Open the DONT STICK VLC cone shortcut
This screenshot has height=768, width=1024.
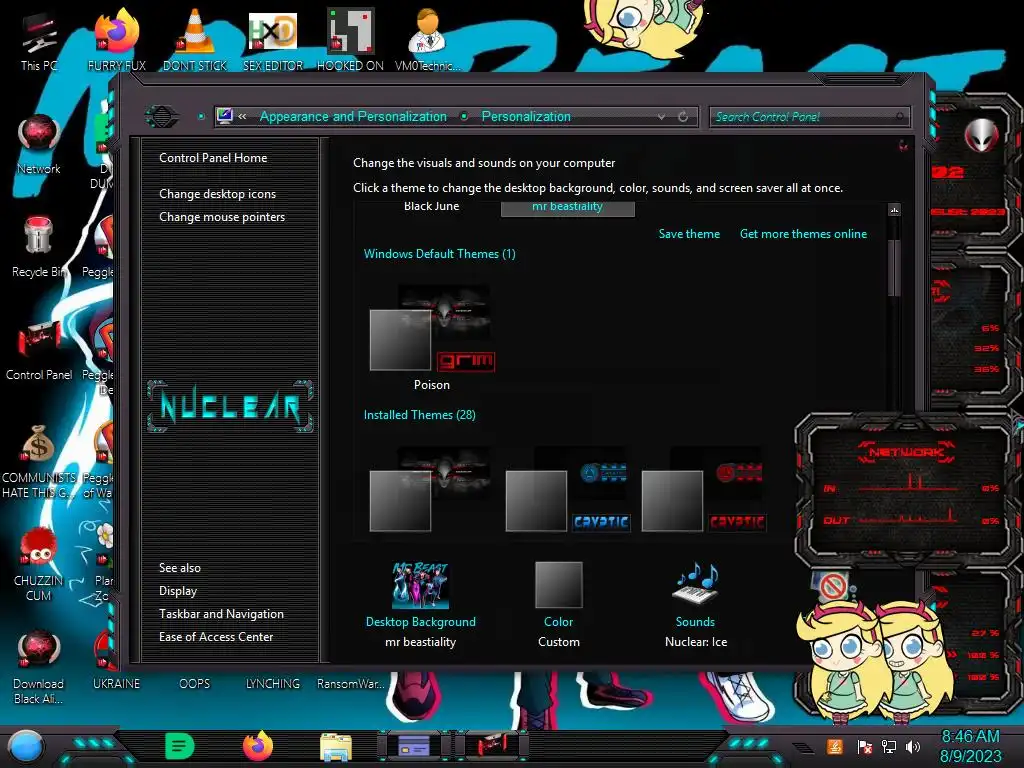[x=195, y=40]
